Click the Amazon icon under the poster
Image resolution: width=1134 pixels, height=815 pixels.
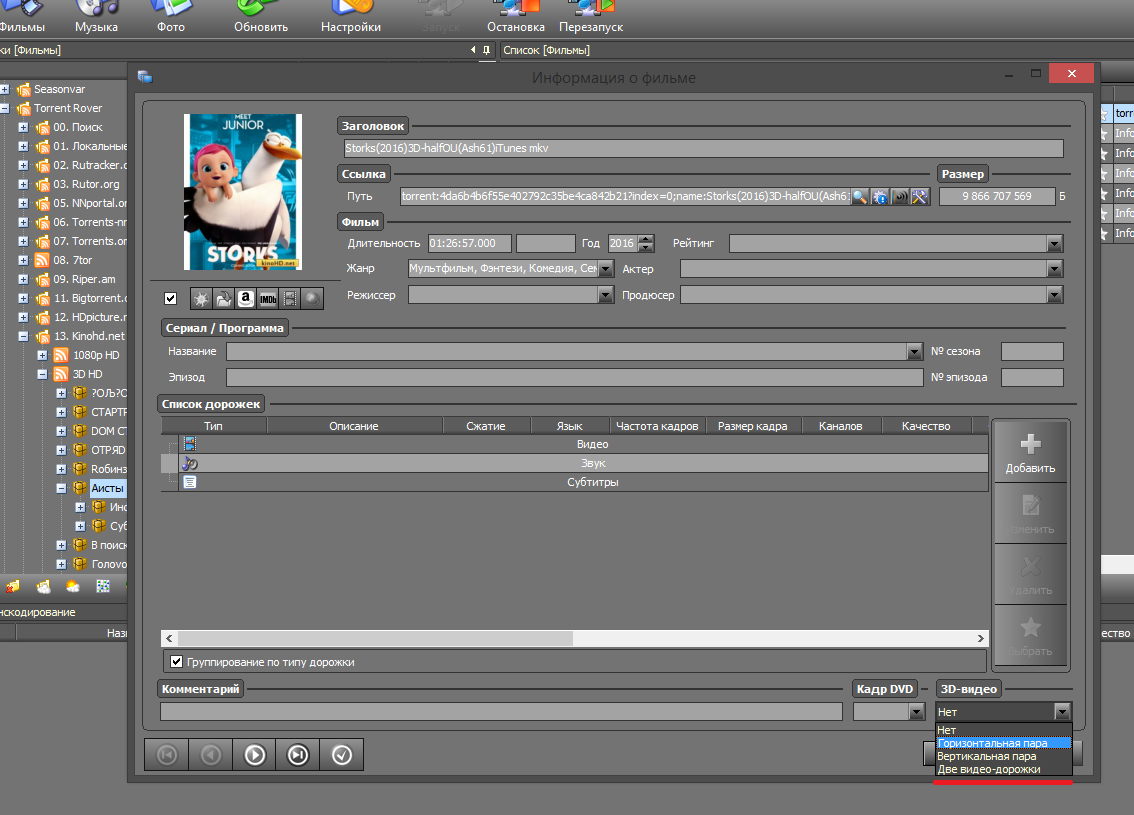(x=245, y=298)
